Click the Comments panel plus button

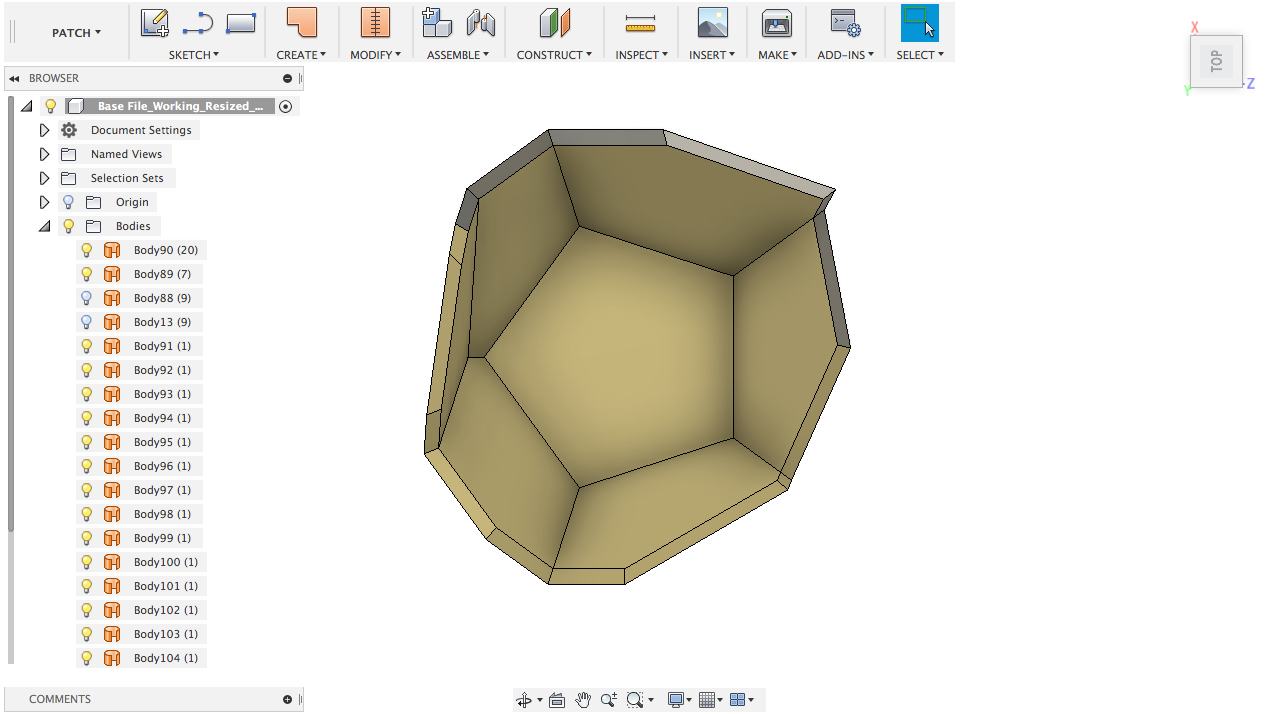click(x=288, y=699)
